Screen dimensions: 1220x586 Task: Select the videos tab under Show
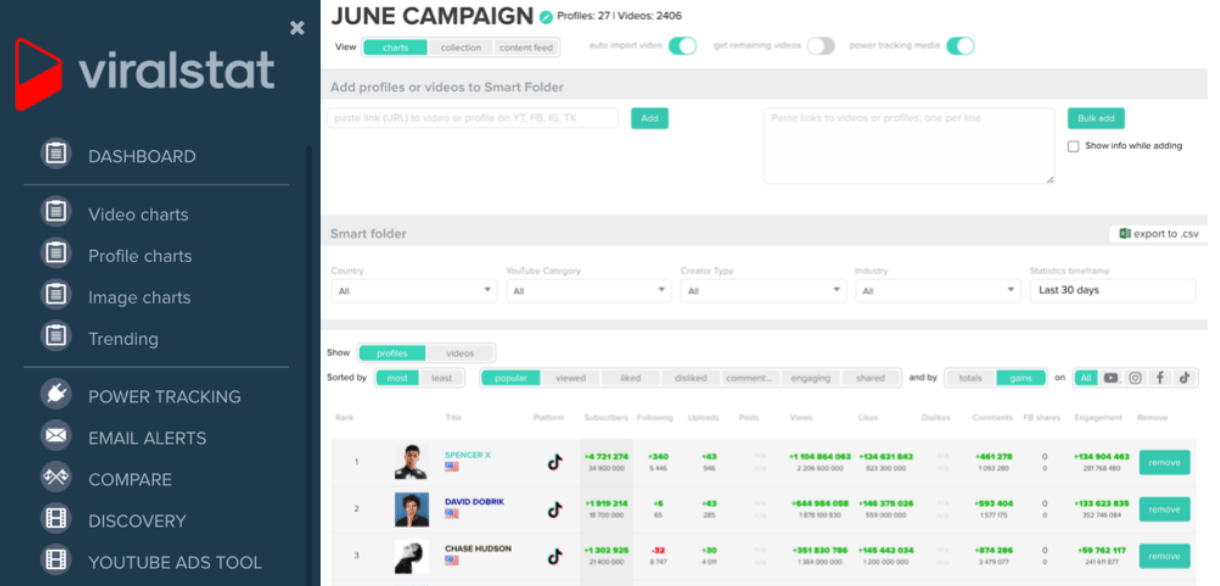pyautogui.click(x=460, y=353)
